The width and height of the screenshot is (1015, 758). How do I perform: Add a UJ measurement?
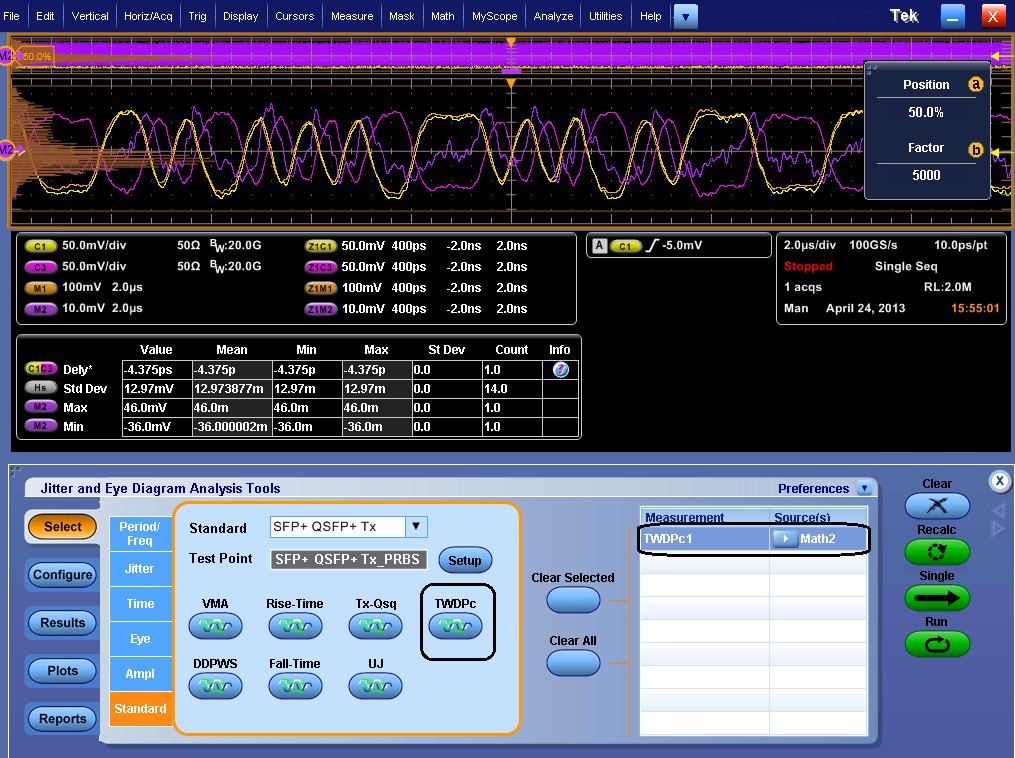375,685
